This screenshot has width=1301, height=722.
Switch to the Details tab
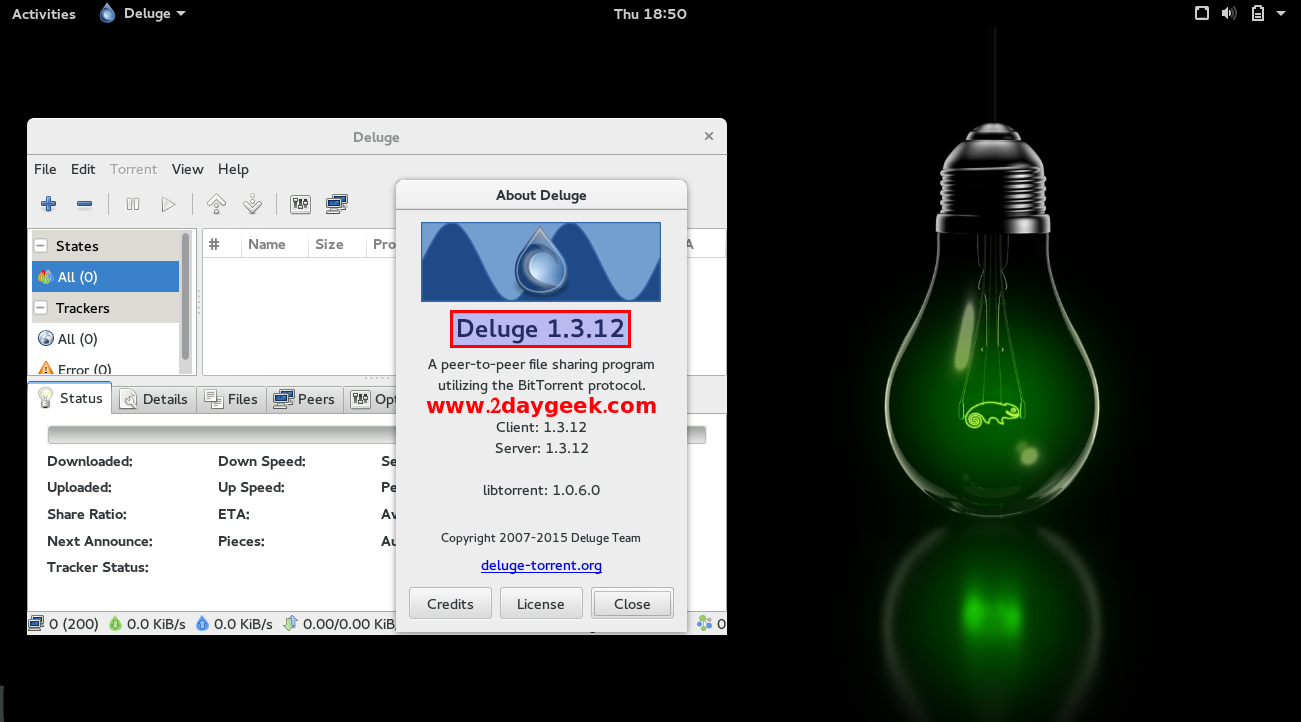[x=154, y=399]
